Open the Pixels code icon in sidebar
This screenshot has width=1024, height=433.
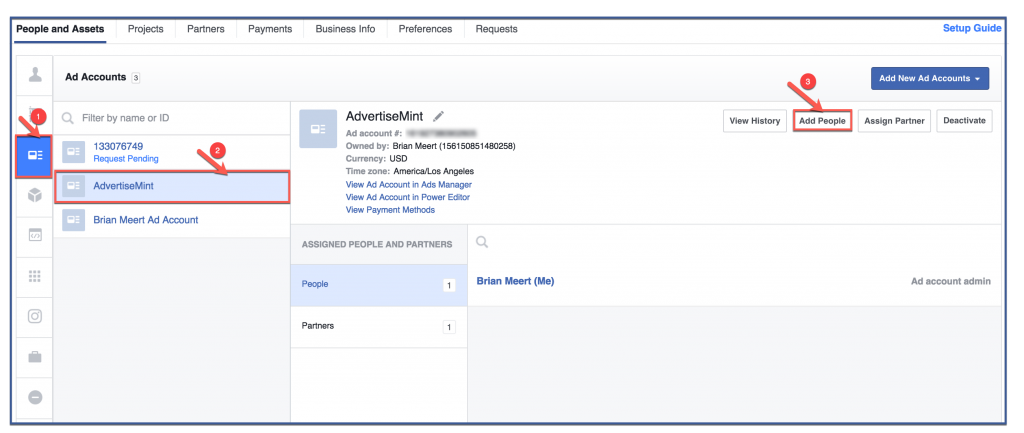point(35,236)
